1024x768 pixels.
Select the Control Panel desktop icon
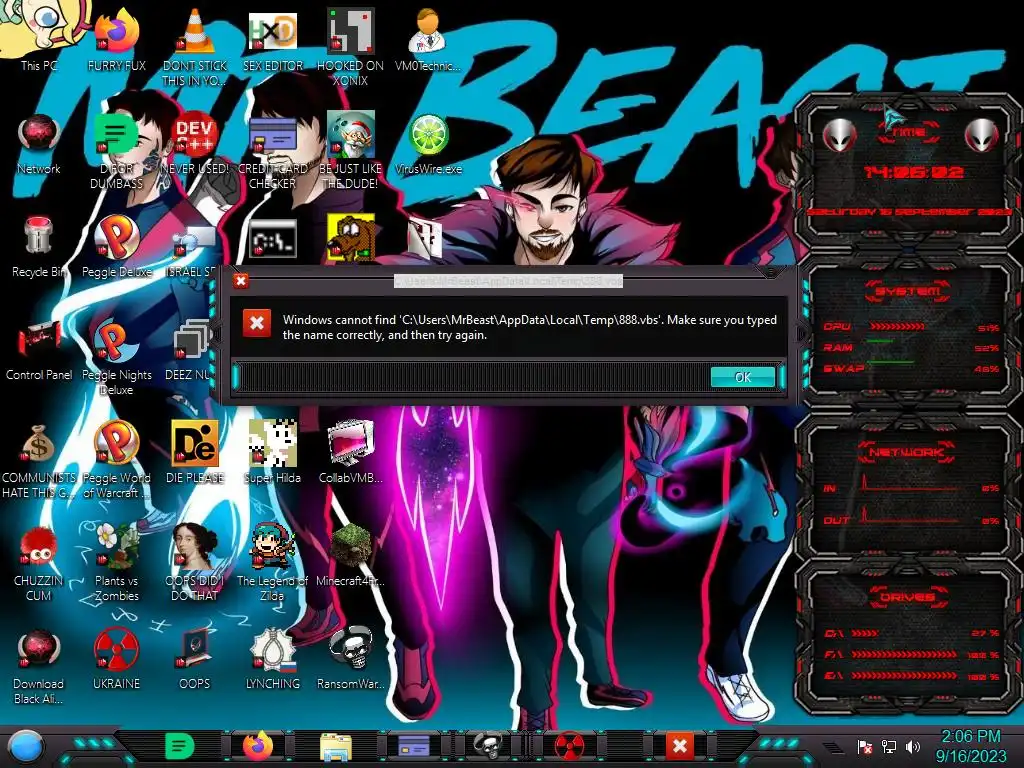(39, 350)
